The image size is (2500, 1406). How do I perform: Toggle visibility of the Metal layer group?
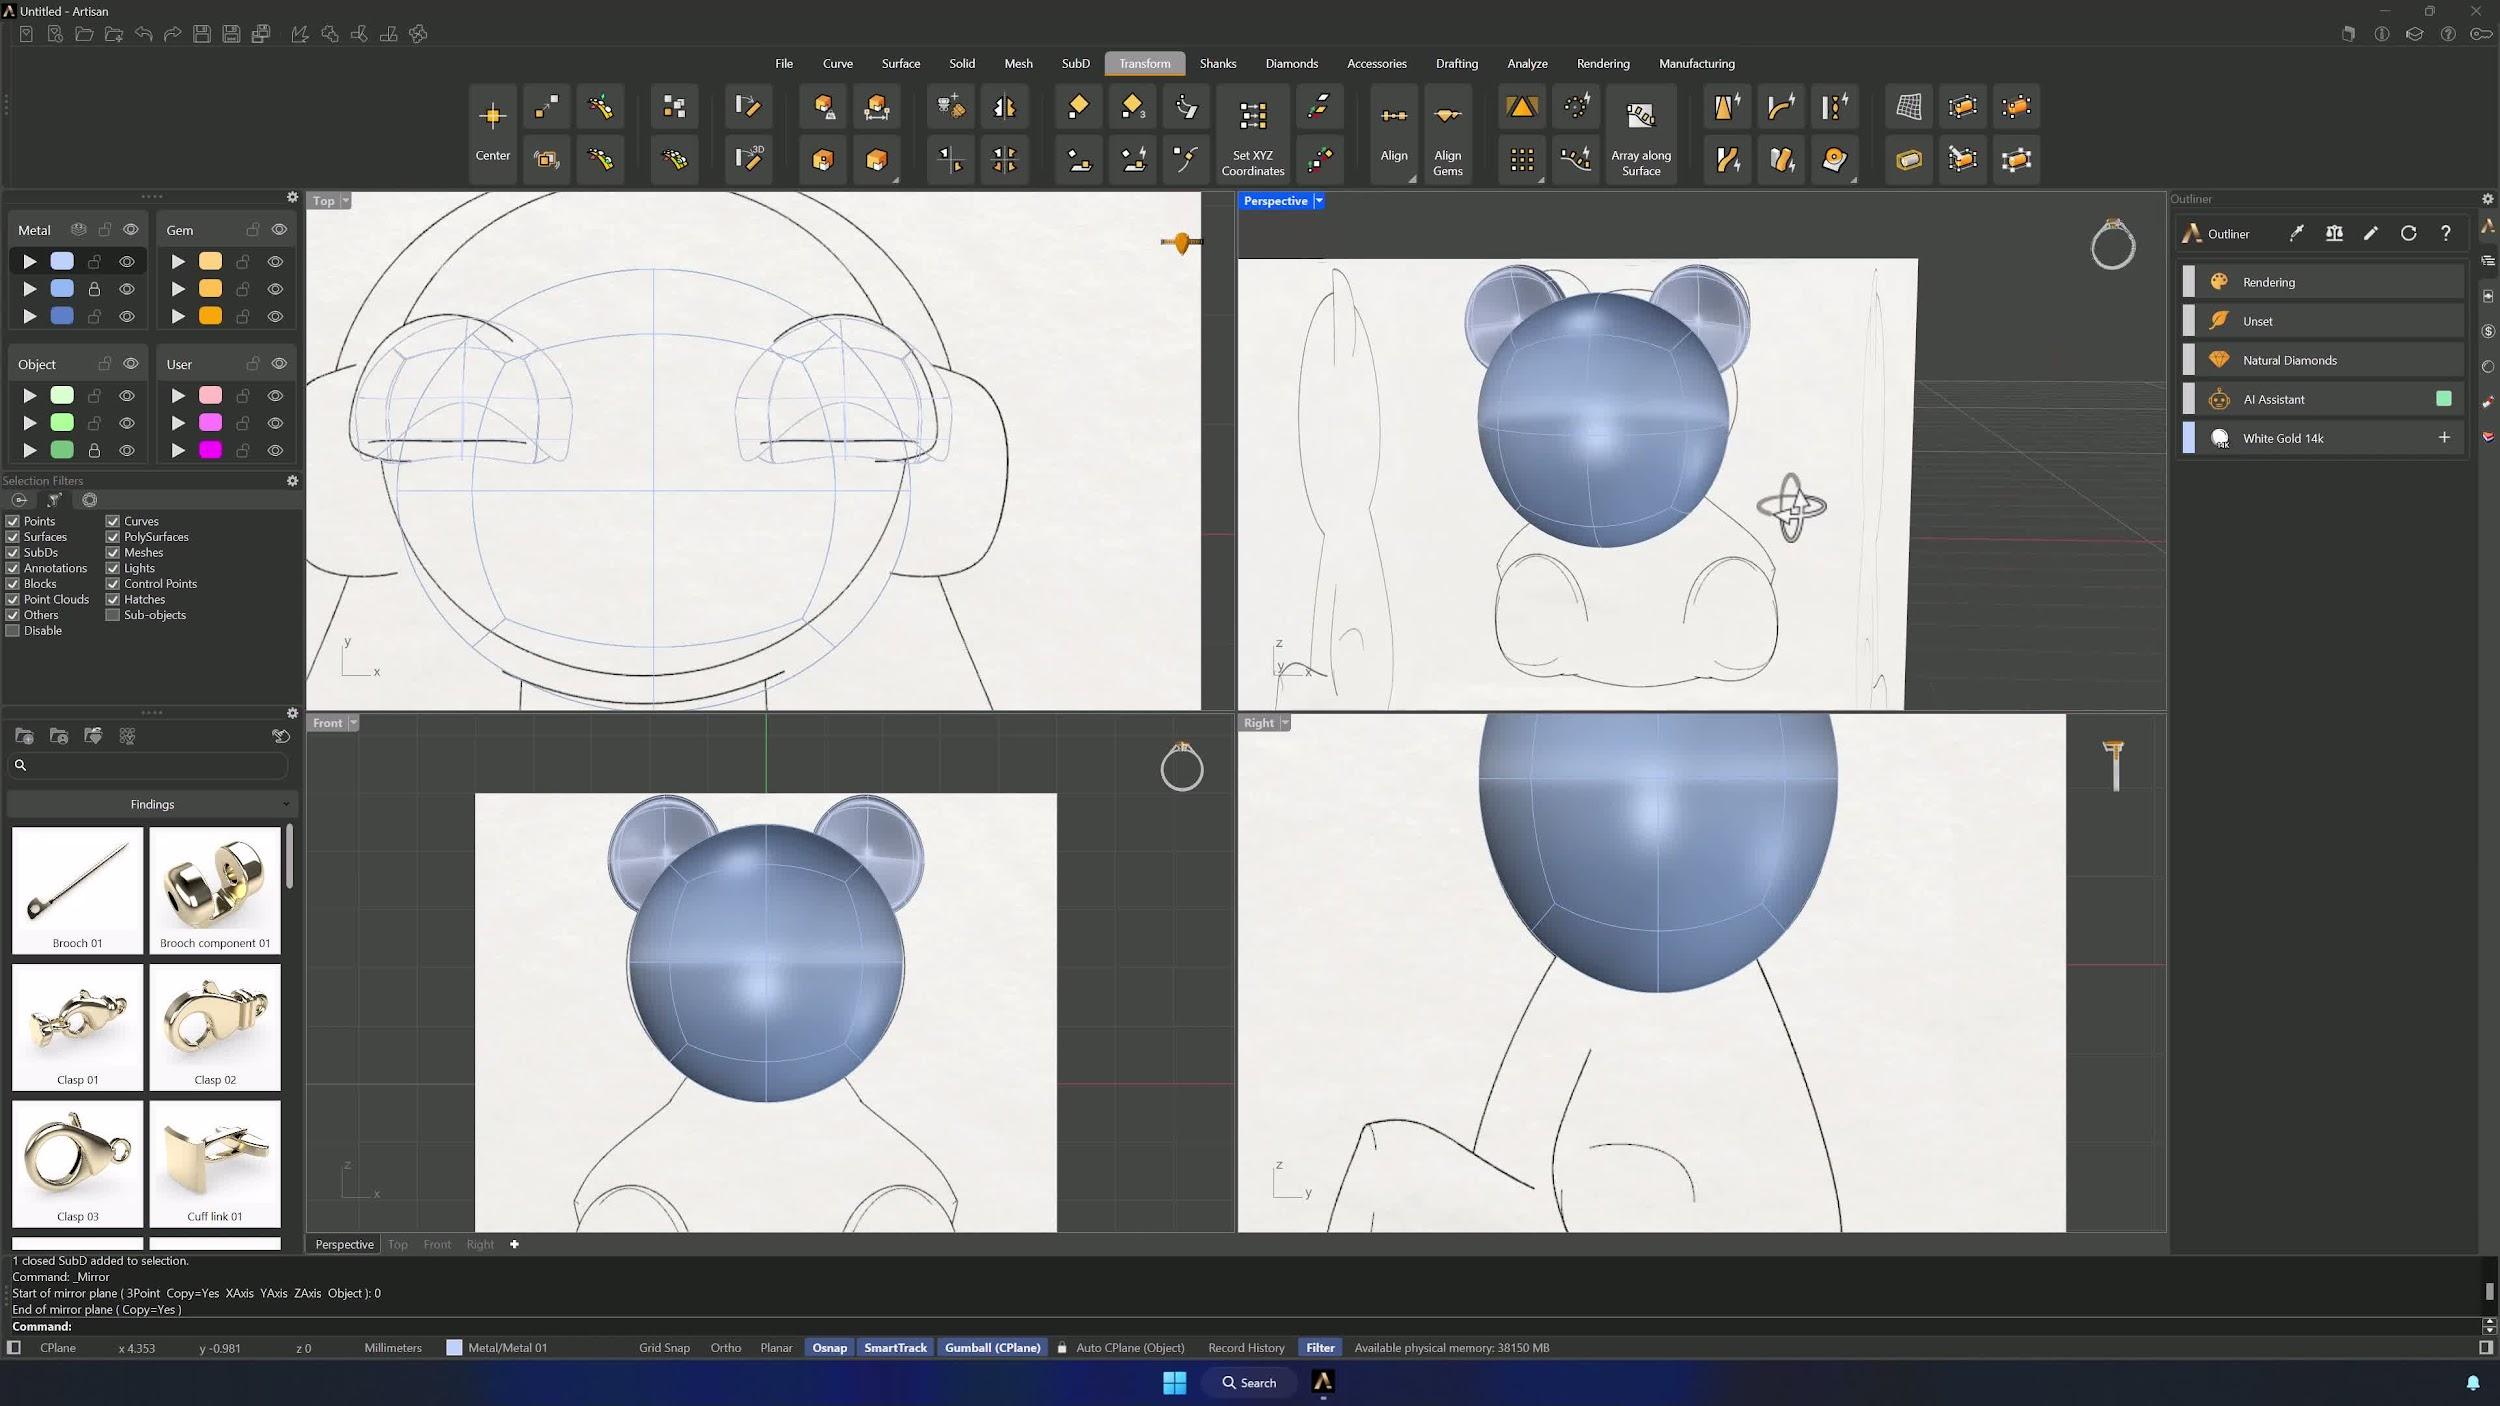coord(130,230)
